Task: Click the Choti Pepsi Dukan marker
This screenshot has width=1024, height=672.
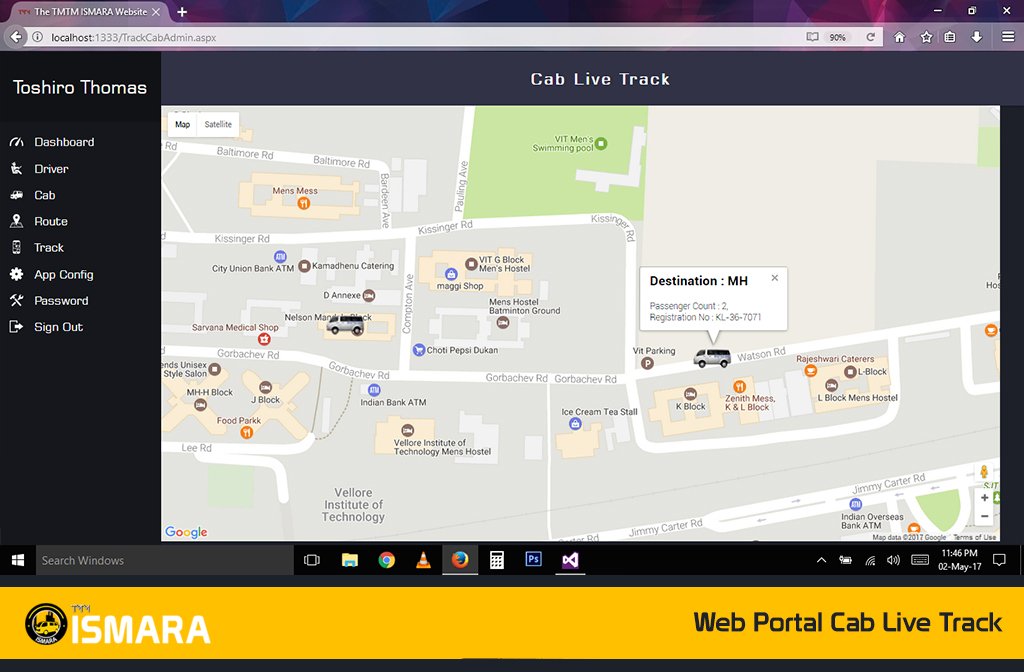Action: point(419,350)
